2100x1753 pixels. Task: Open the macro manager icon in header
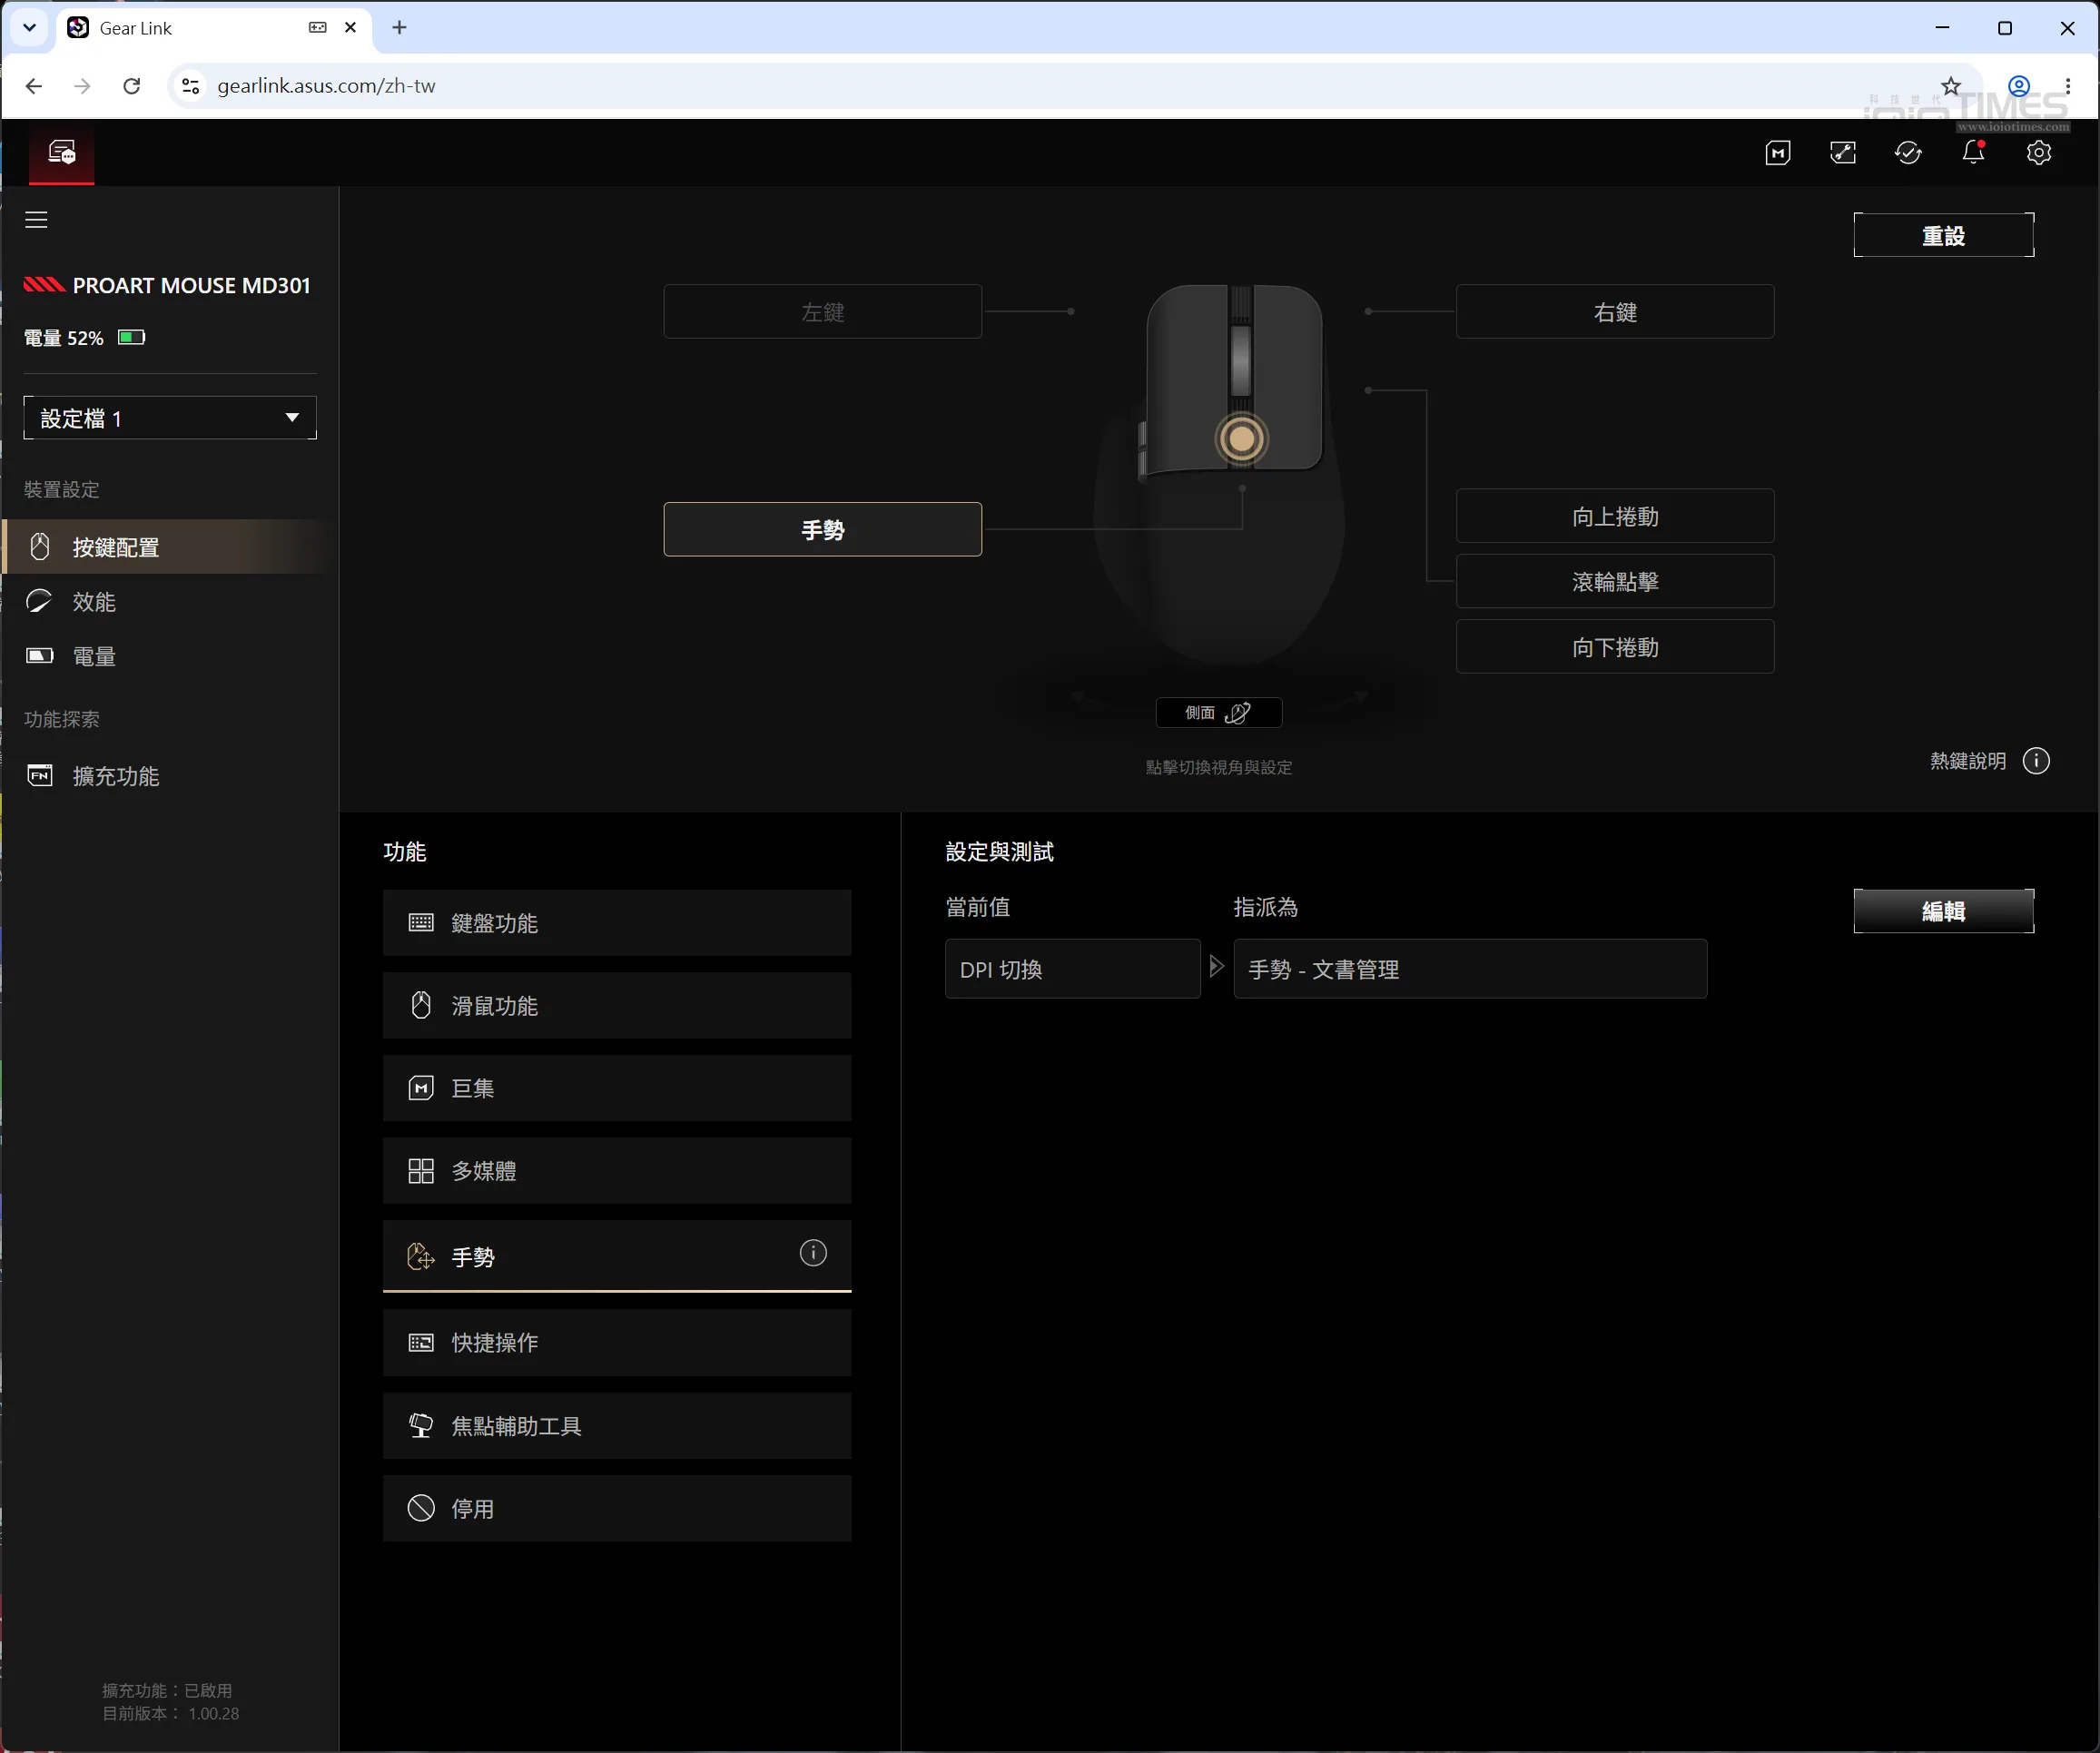point(1778,152)
